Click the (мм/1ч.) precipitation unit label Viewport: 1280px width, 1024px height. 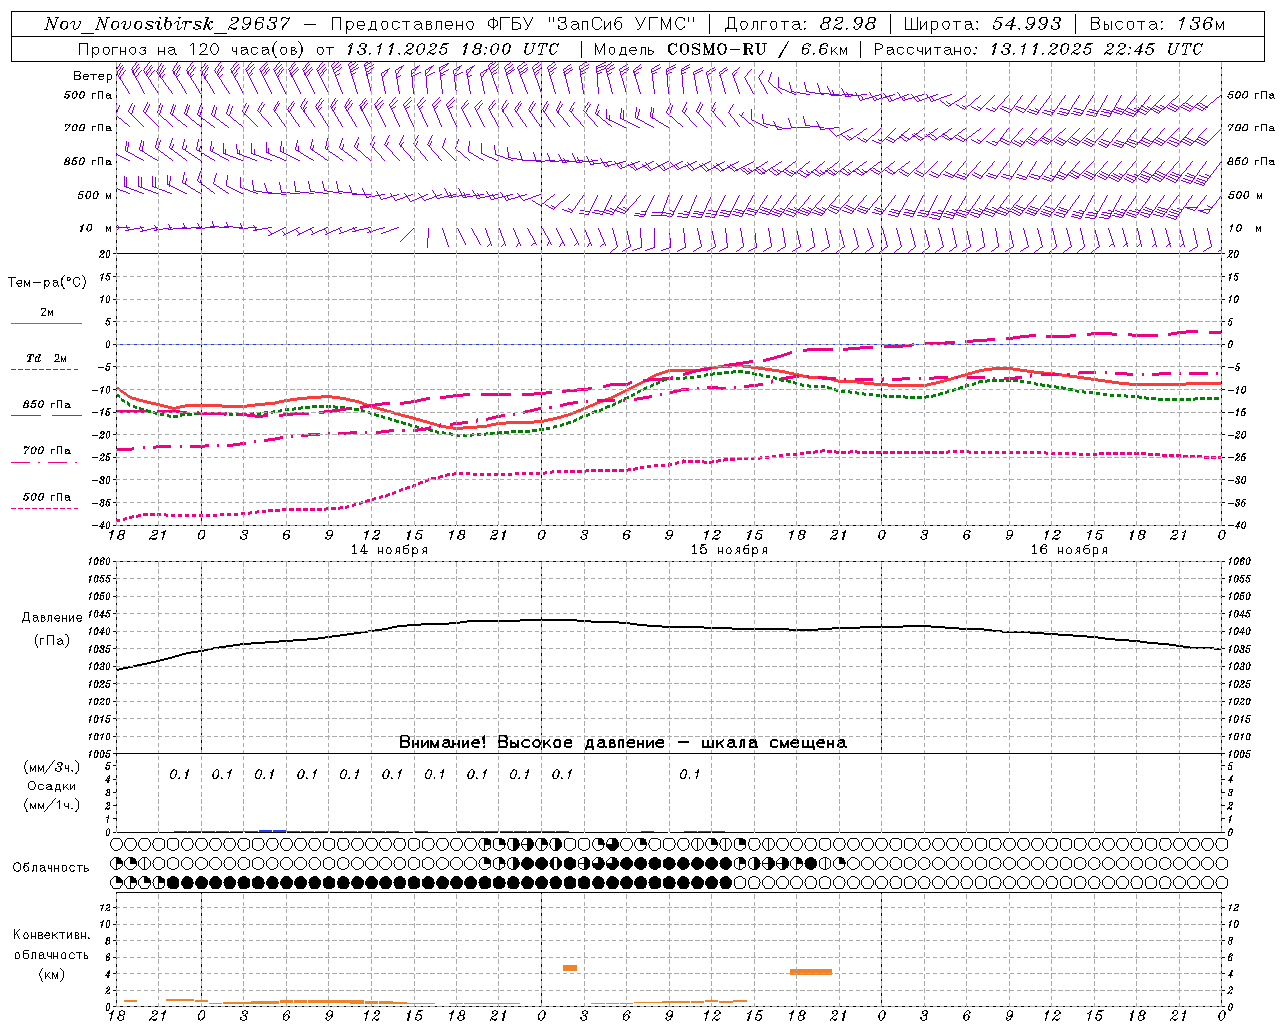pos(52,805)
